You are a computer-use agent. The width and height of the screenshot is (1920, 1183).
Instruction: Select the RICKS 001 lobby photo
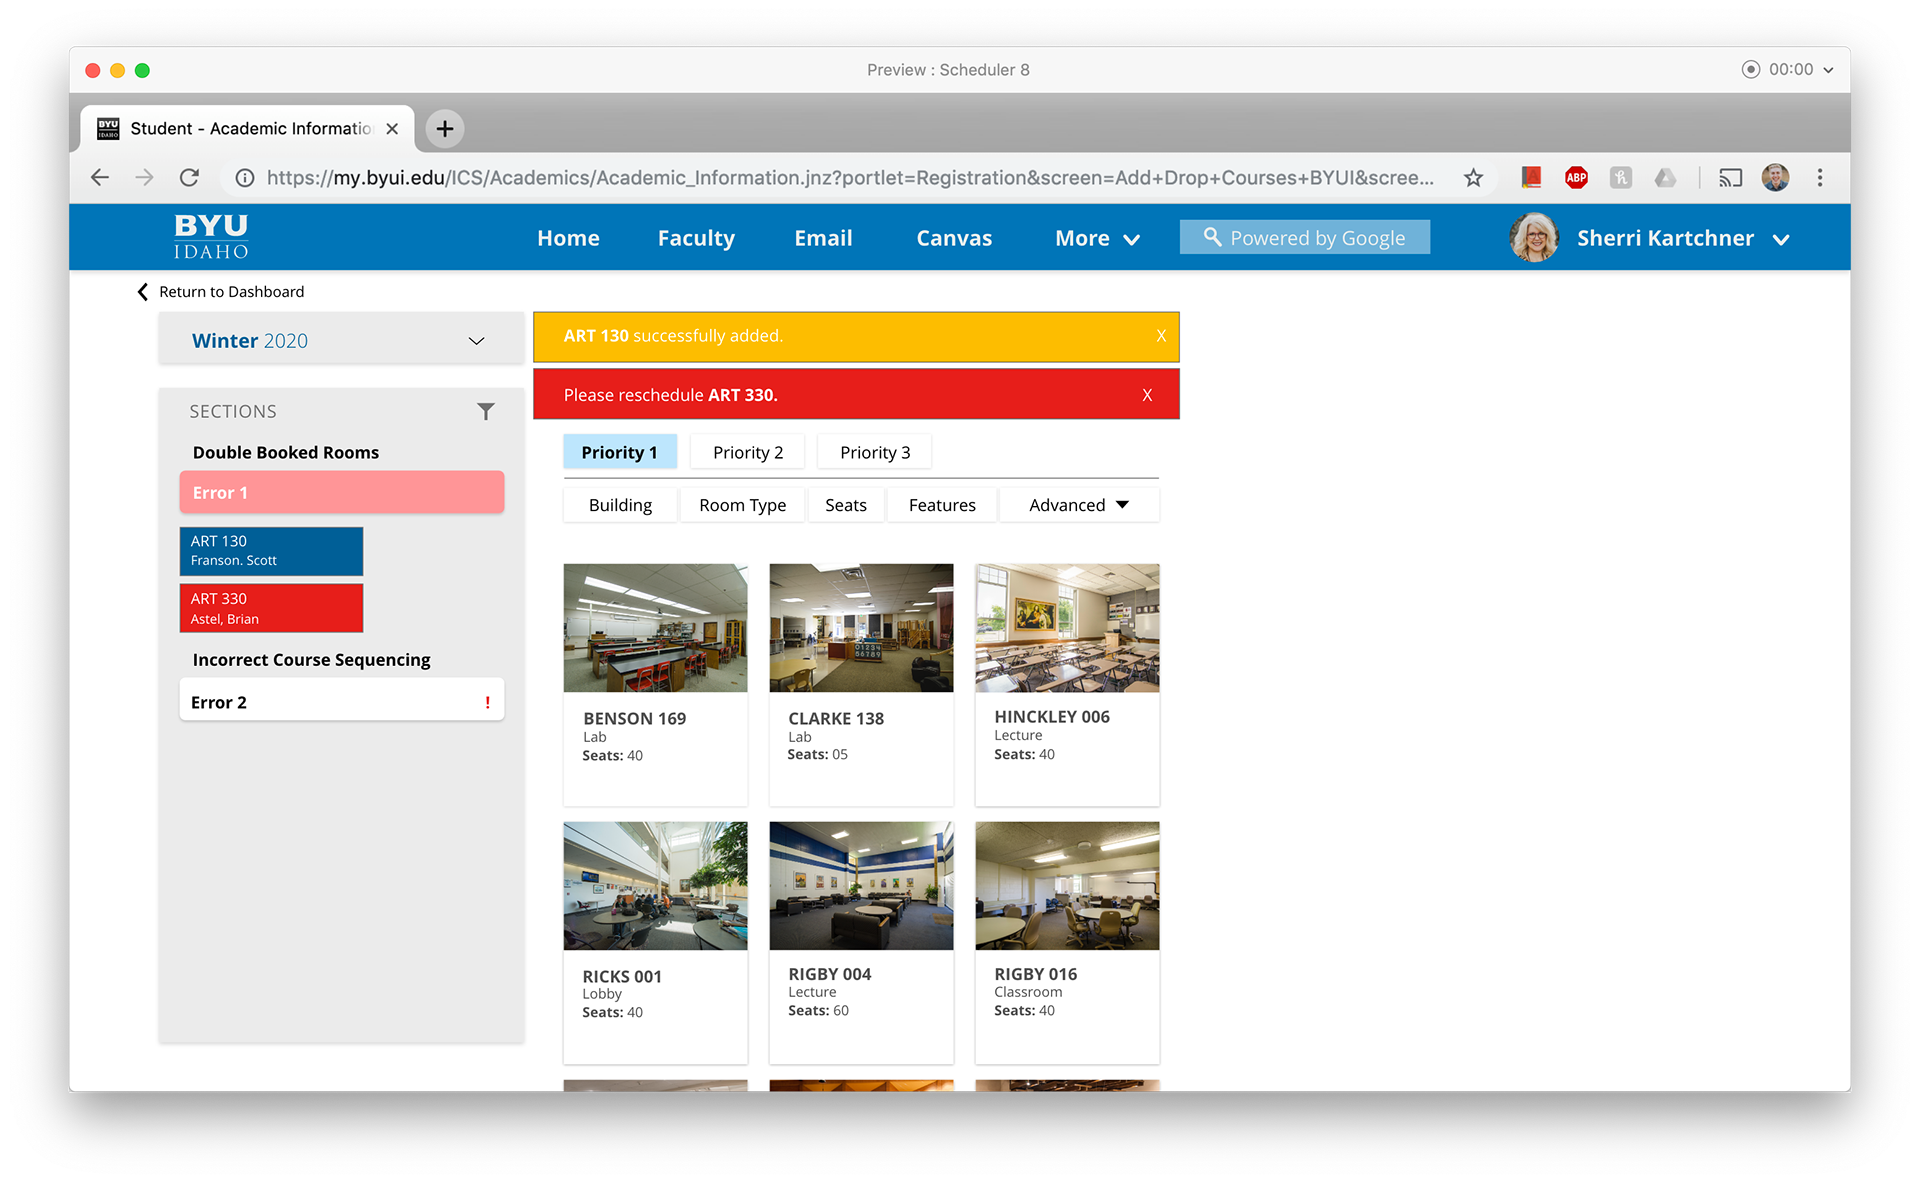coord(655,886)
